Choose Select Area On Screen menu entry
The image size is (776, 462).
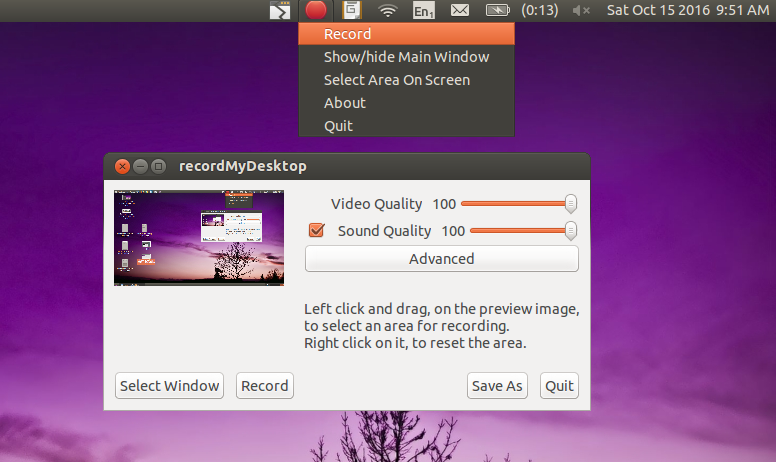click(x=406, y=80)
